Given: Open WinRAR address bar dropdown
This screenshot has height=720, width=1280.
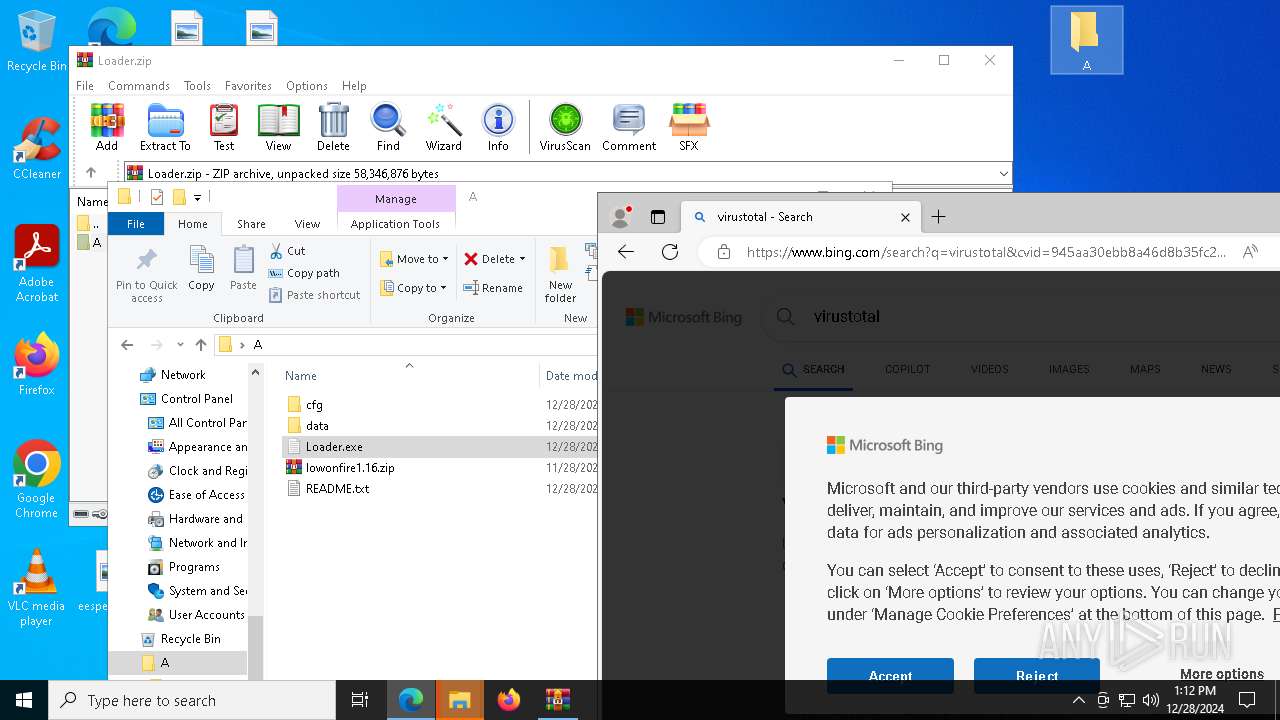Looking at the screenshot, I should tap(1003, 174).
